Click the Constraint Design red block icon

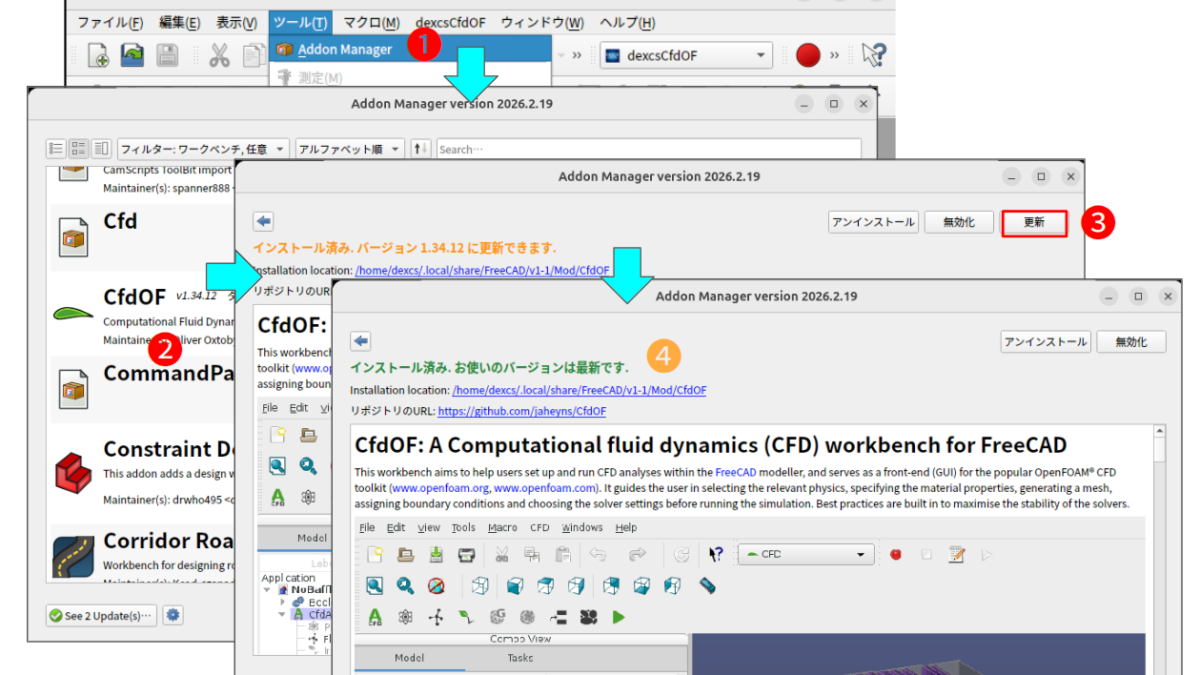tap(73, 469)
